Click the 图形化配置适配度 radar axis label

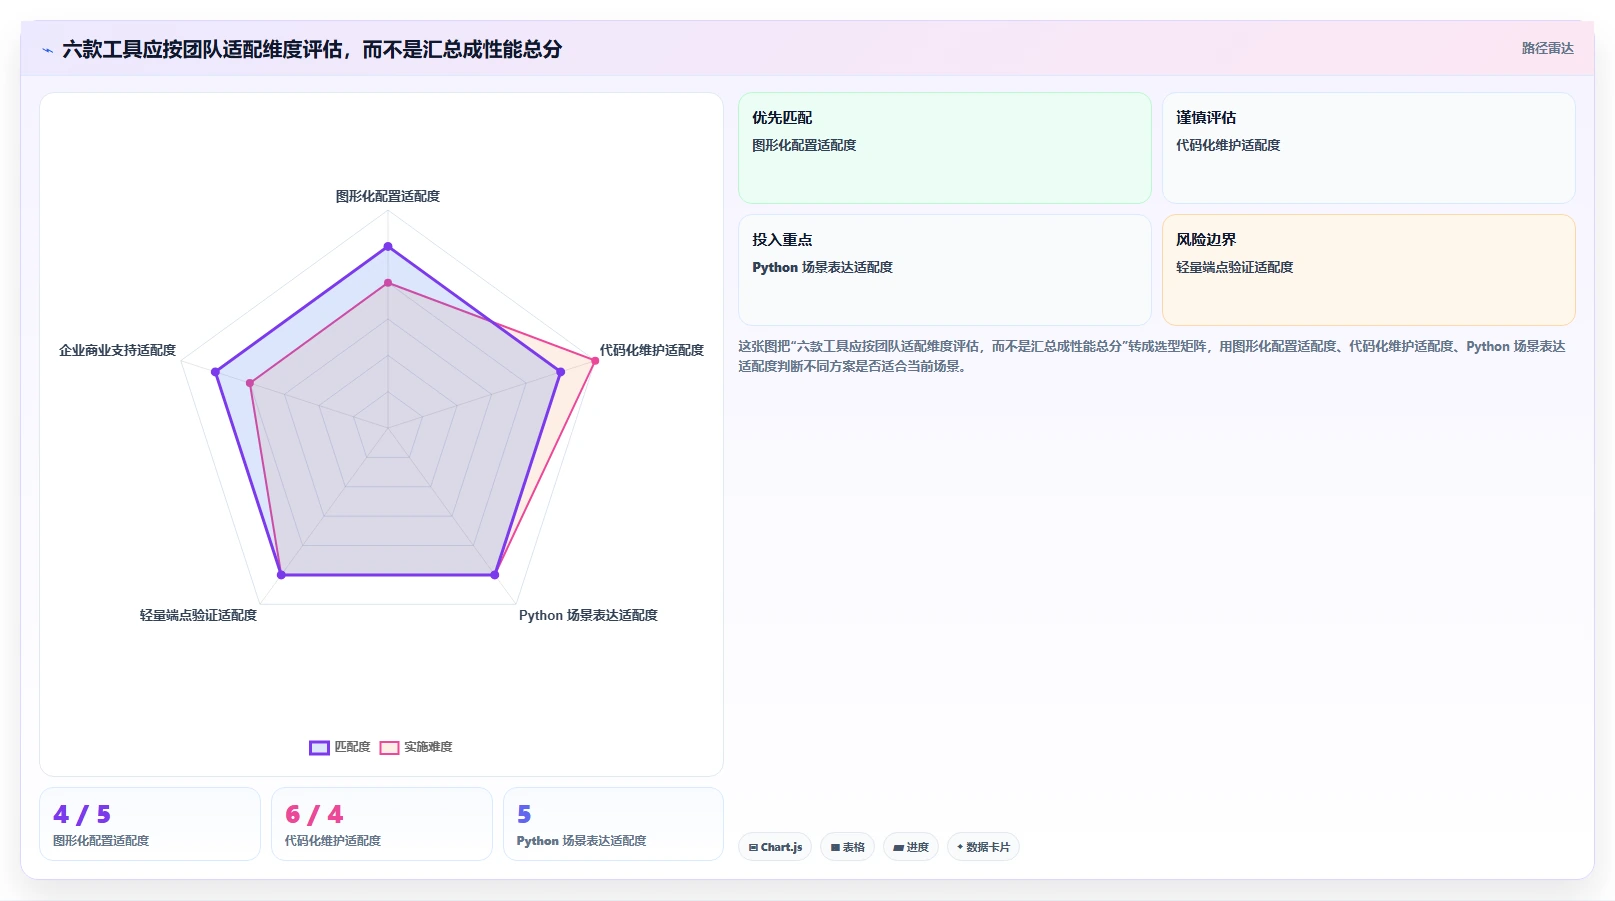(388, 196)
